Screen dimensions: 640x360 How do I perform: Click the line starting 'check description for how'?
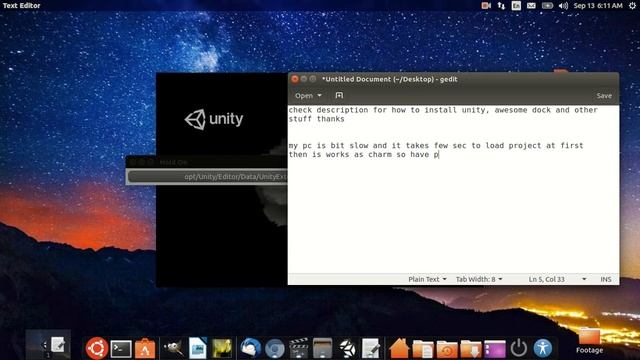point(443,110)
